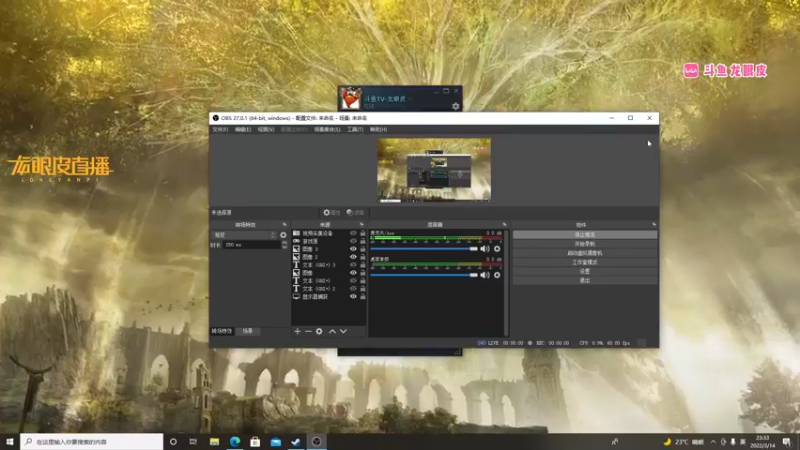Image resolution: width=800 pixels, height=450 pixels.
Task: Open Task View from the taskbar
Action: point(193,442)
